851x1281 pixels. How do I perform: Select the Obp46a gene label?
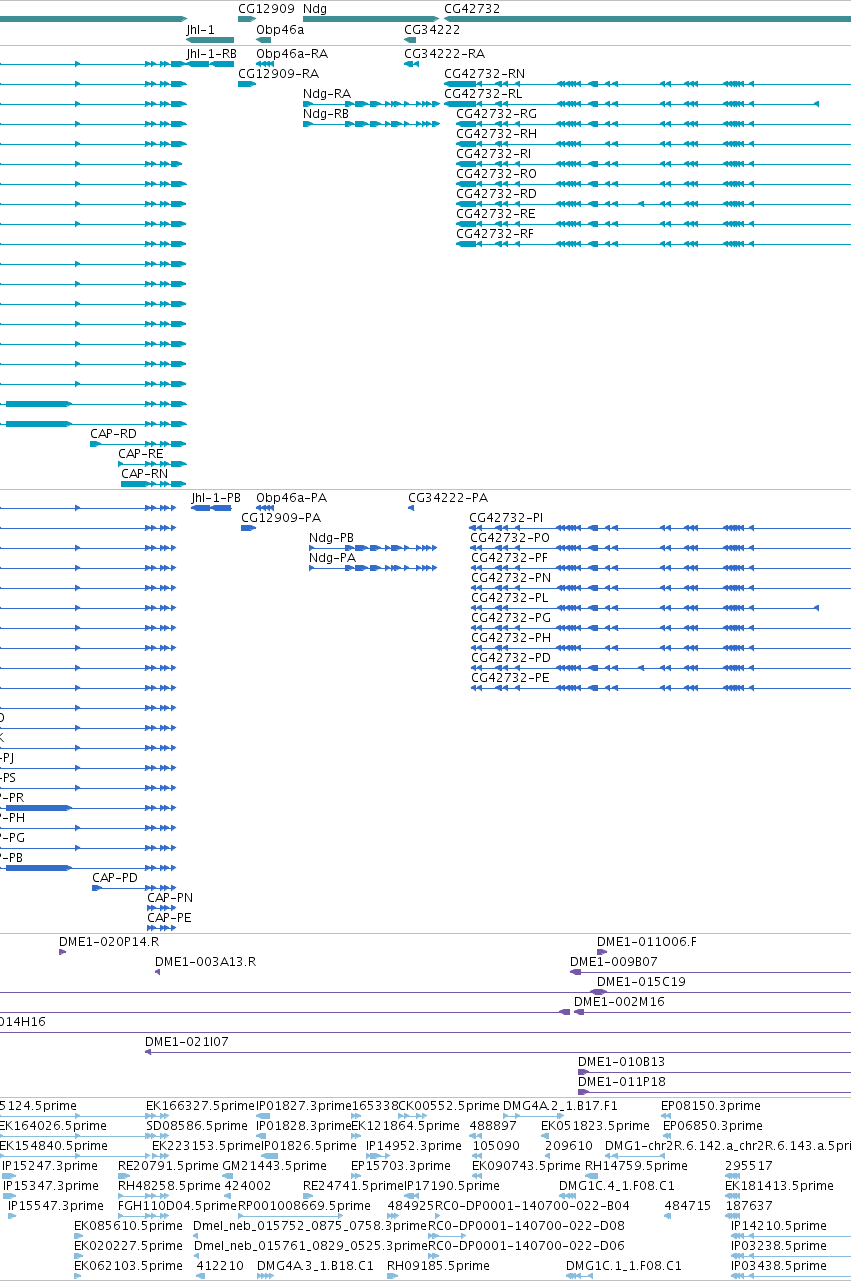(280, 30)
